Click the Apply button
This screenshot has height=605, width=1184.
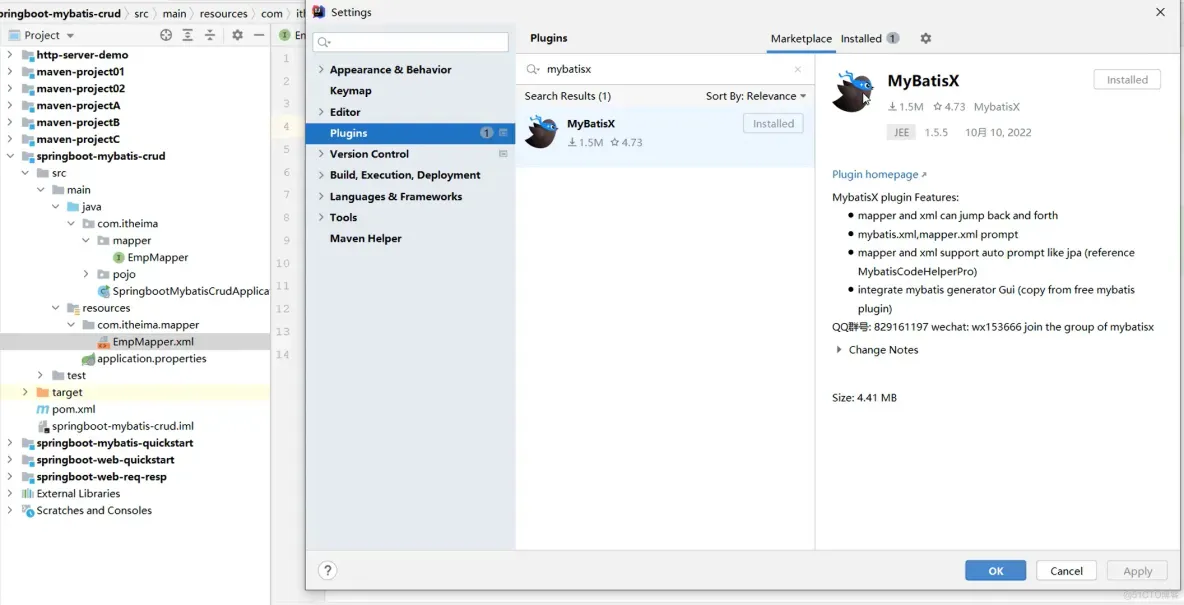tap(1137, 571)
